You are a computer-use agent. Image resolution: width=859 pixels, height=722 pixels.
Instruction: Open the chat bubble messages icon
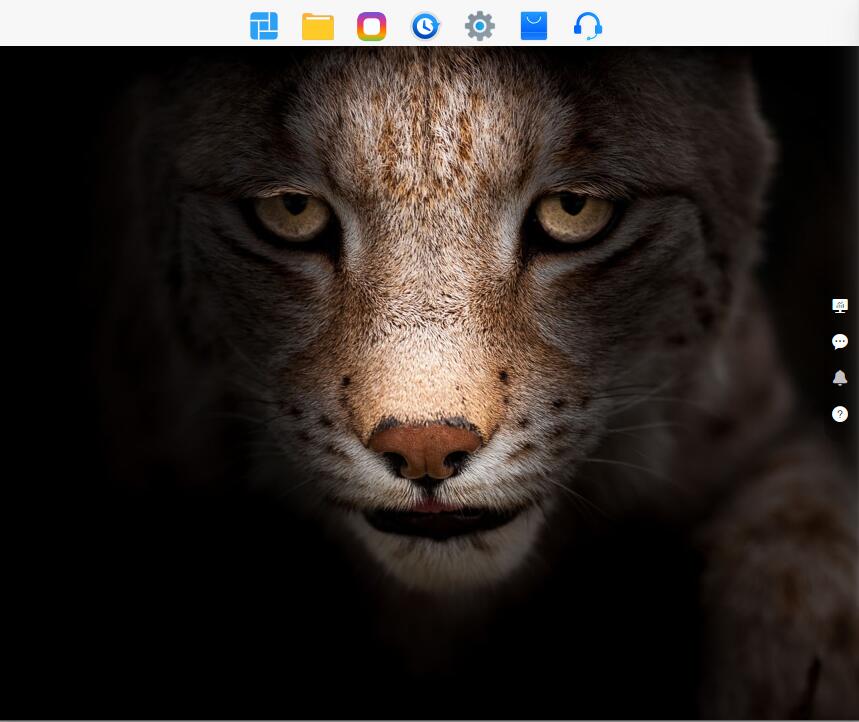click(840, 342)
